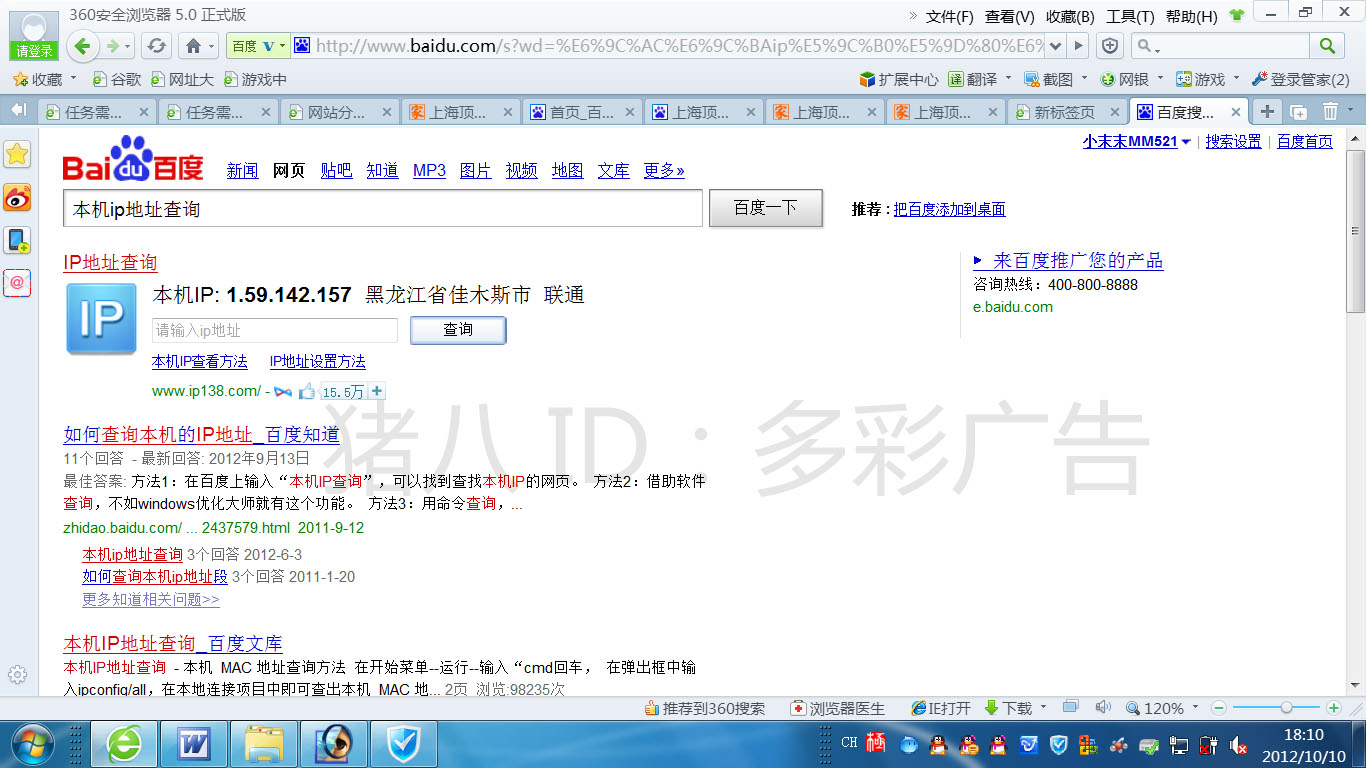Image resolution: width=1366 pixels, height=768 pixels.
Task: Click the zoom out minus button
Action: point(1219,708)
